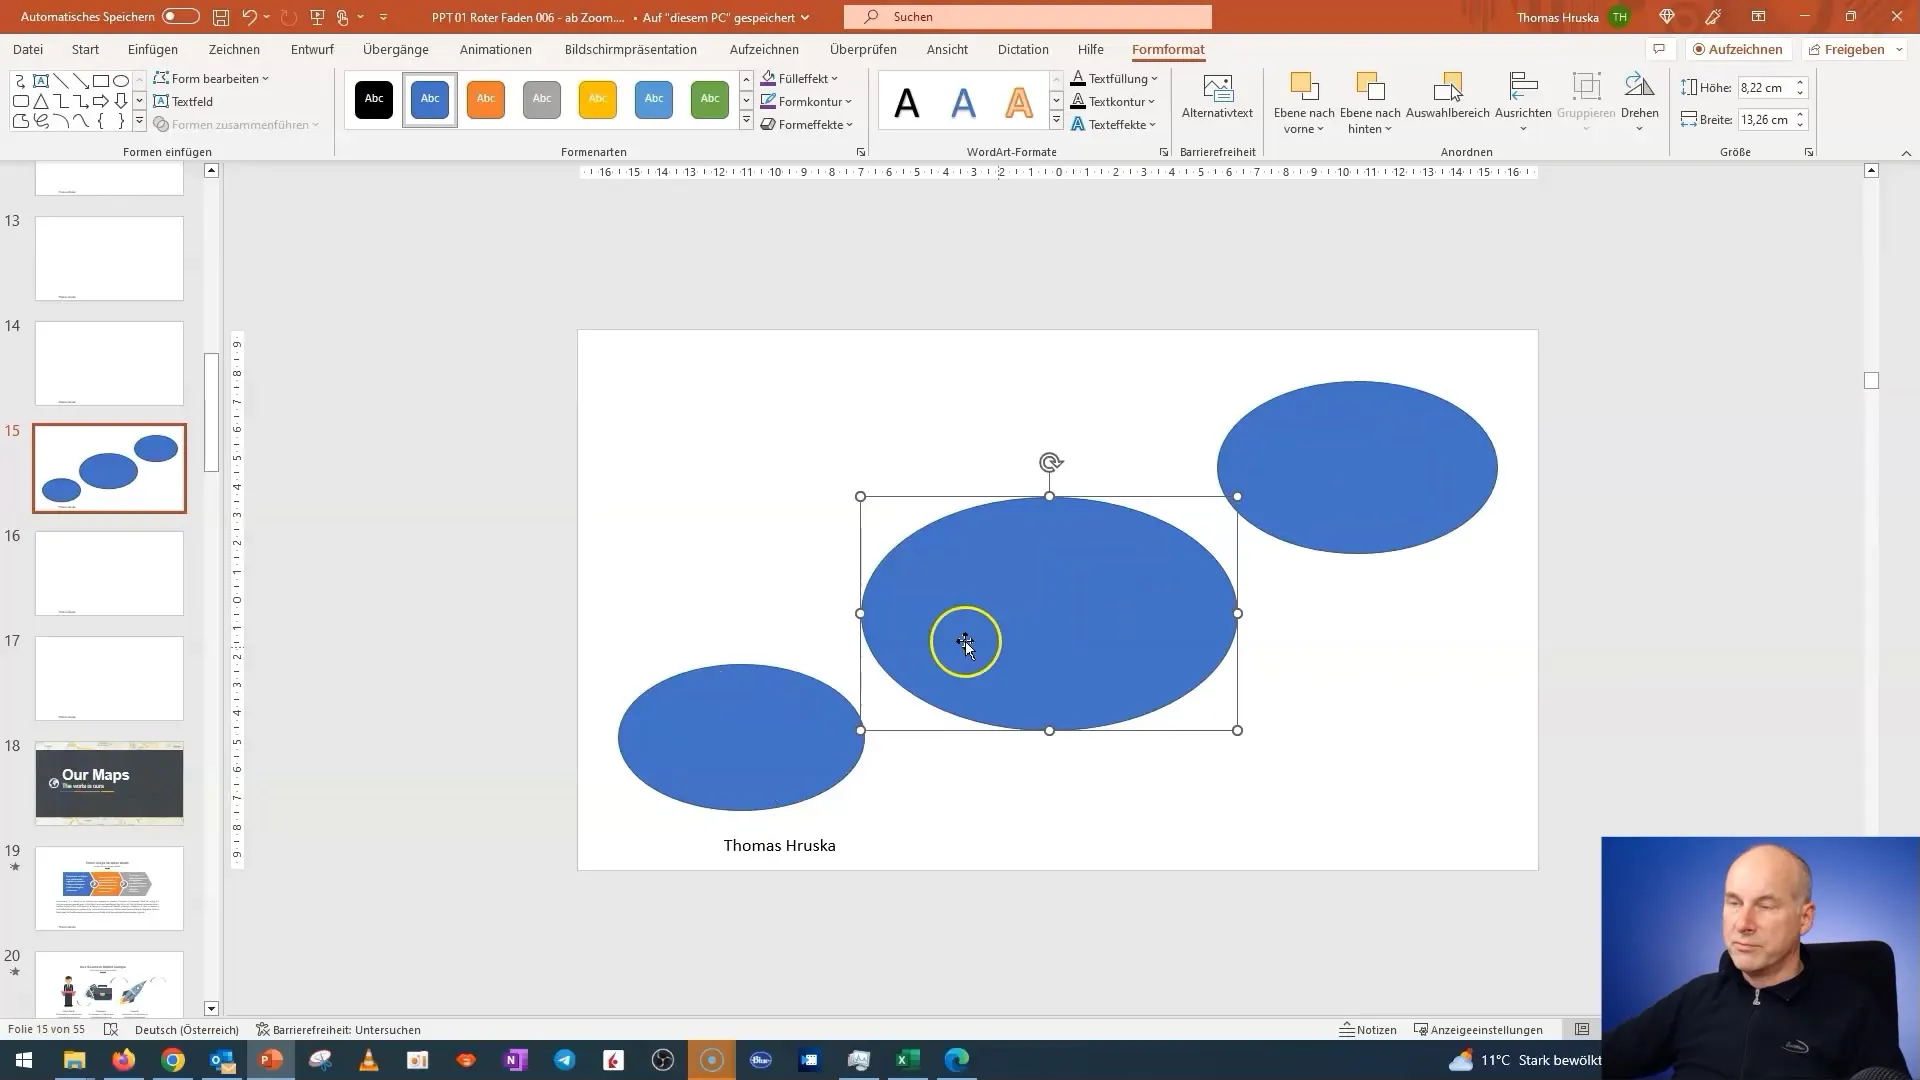Open the Übergänge tab
This screenshot has width=1920, height=1080.
(396, 49)
